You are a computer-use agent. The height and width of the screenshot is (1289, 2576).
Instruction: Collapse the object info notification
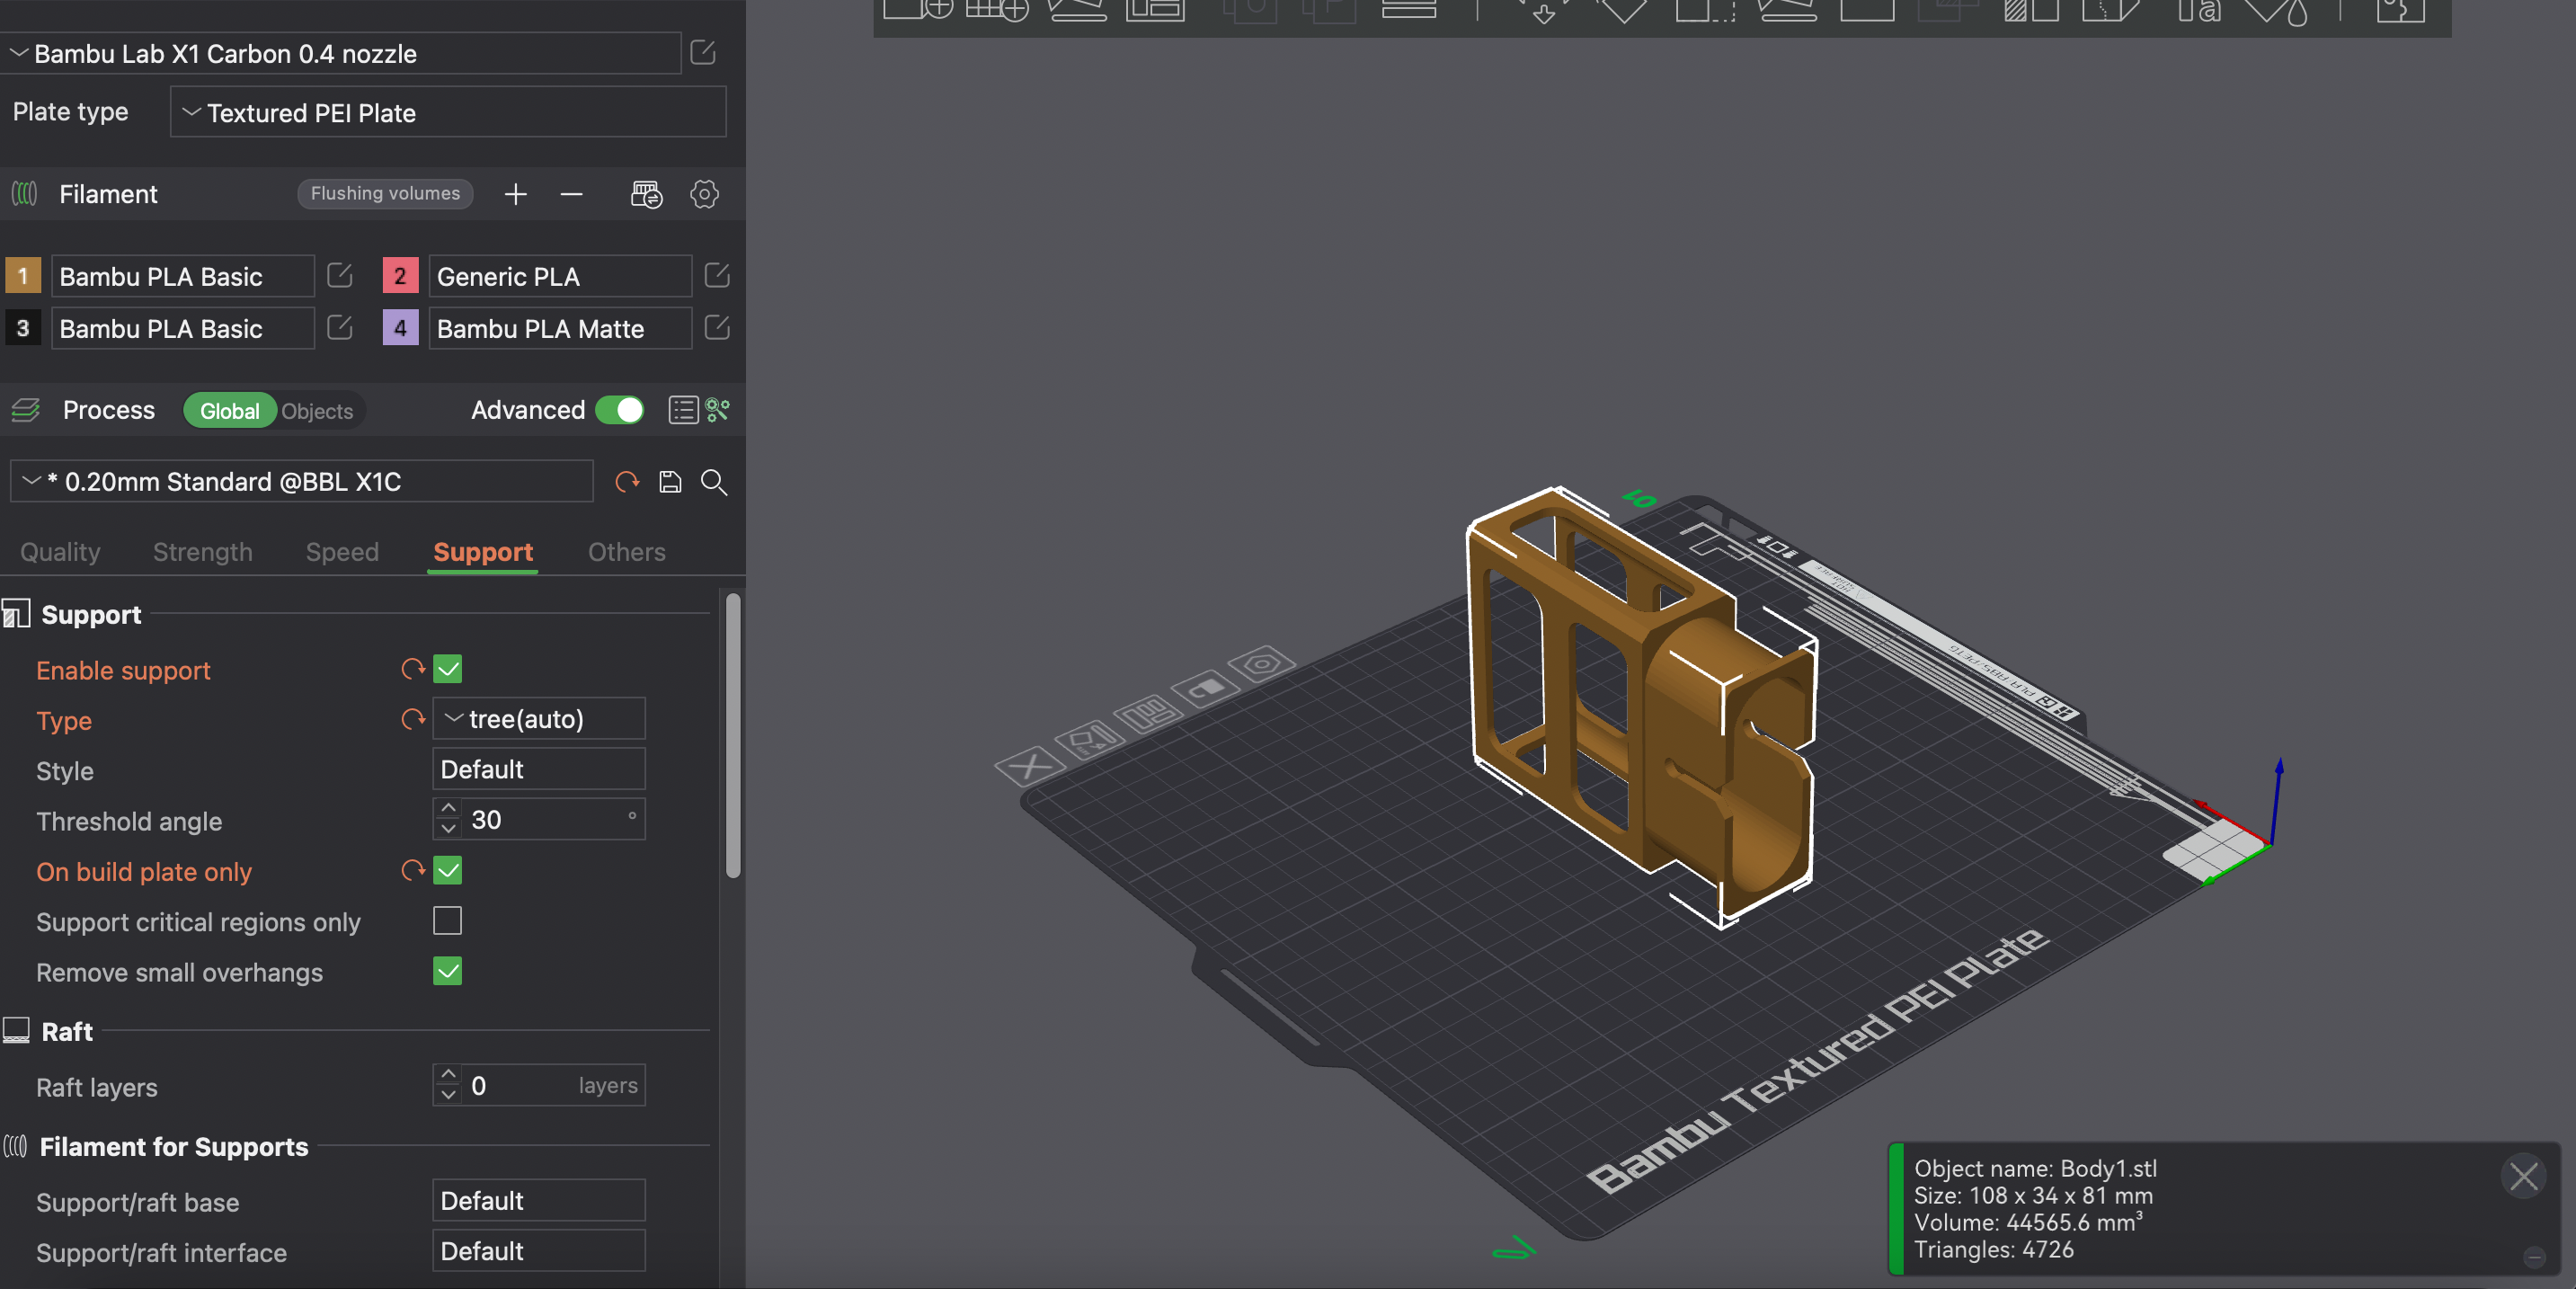pyautogui.click(x=2534, y=1257)
